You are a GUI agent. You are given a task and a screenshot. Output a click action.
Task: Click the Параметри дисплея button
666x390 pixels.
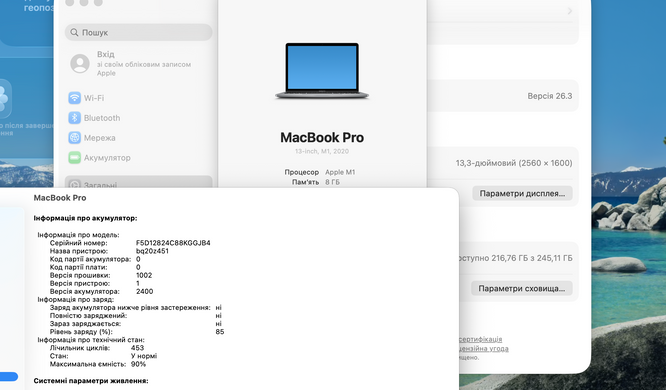click(x=522, y=193)
